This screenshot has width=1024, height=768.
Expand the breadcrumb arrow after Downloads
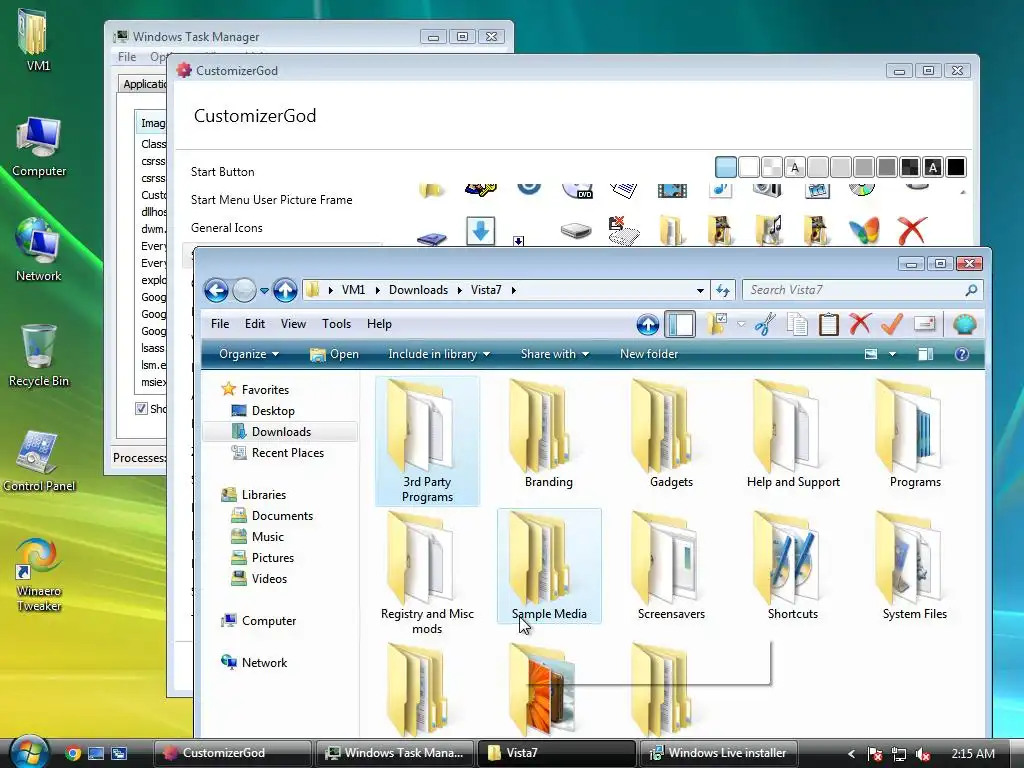click(x=460, y=290)
